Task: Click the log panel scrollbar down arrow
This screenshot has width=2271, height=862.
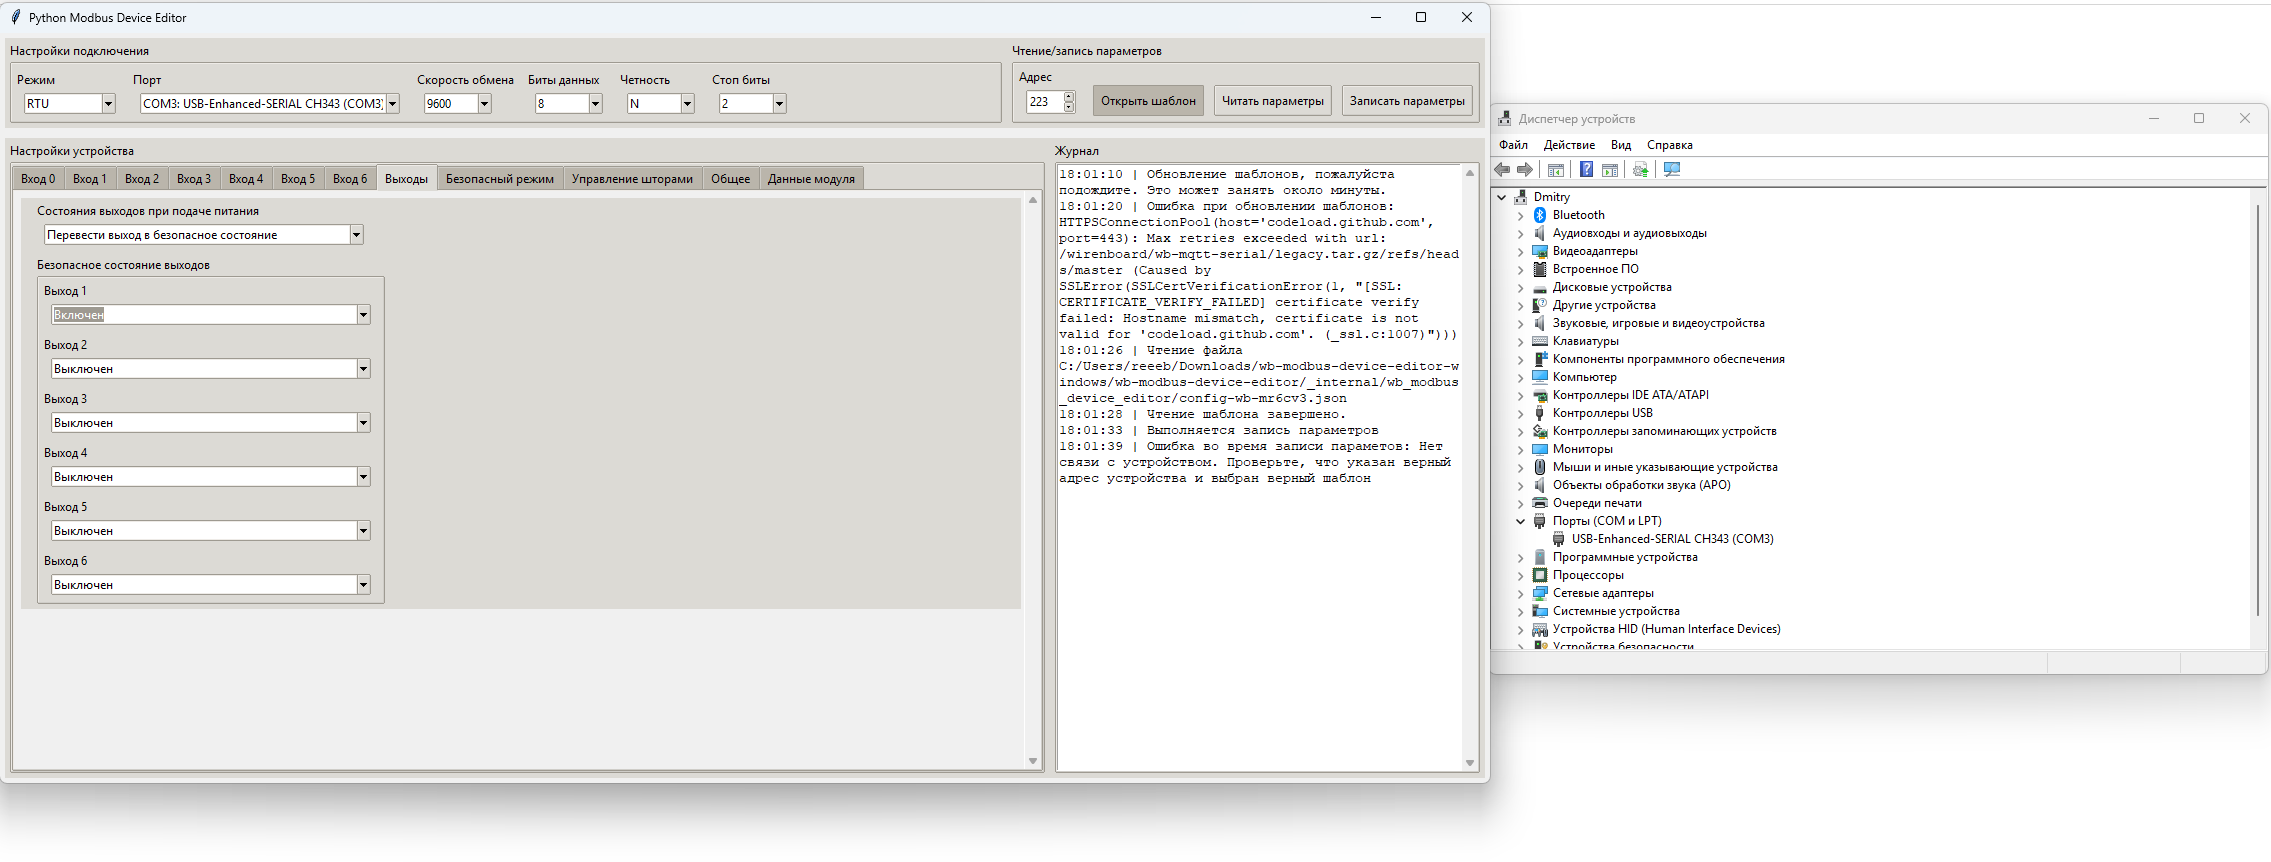Action: click(x=1470, y=763)
